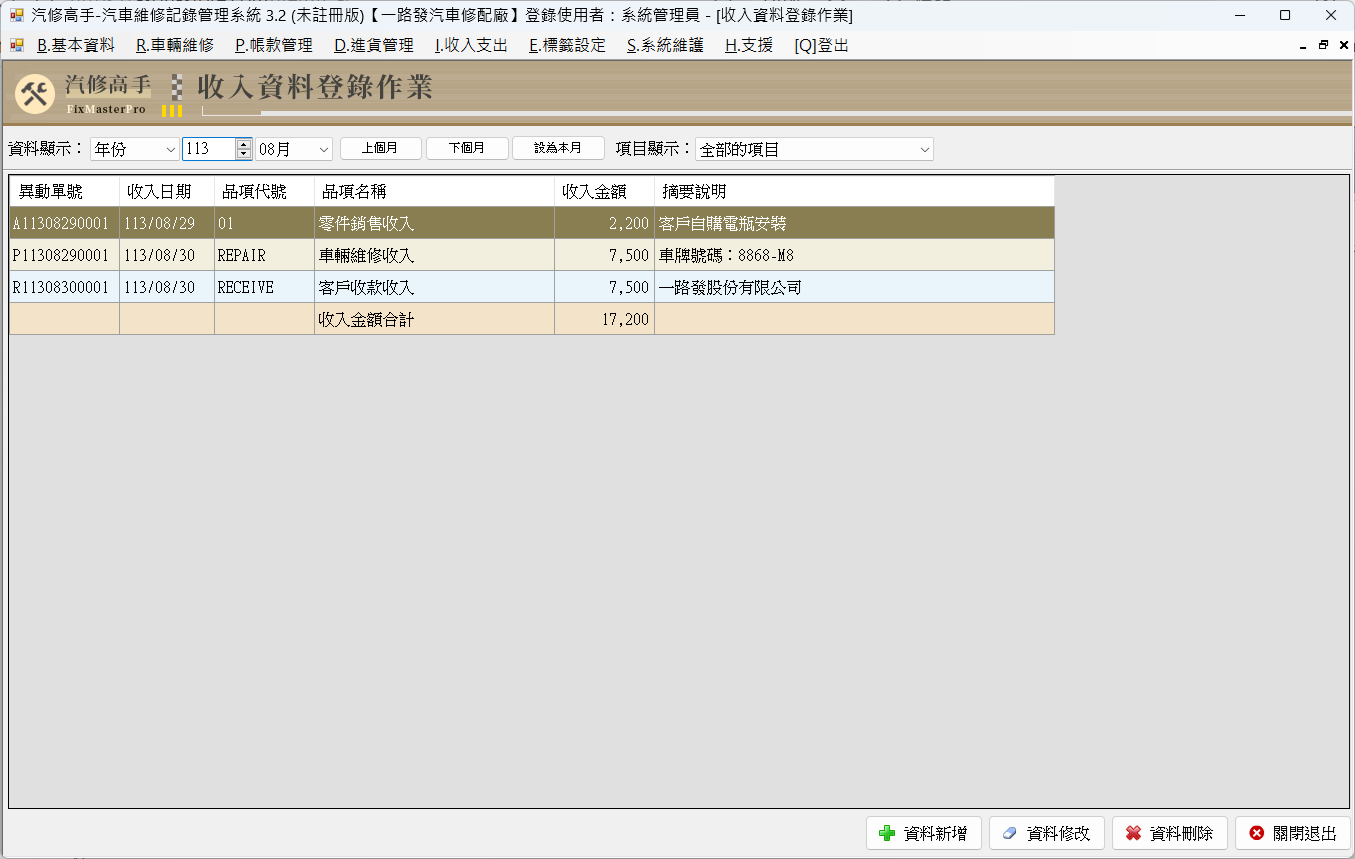
Task: Go to previous month with 上個月 button
Action: [381, 148]
